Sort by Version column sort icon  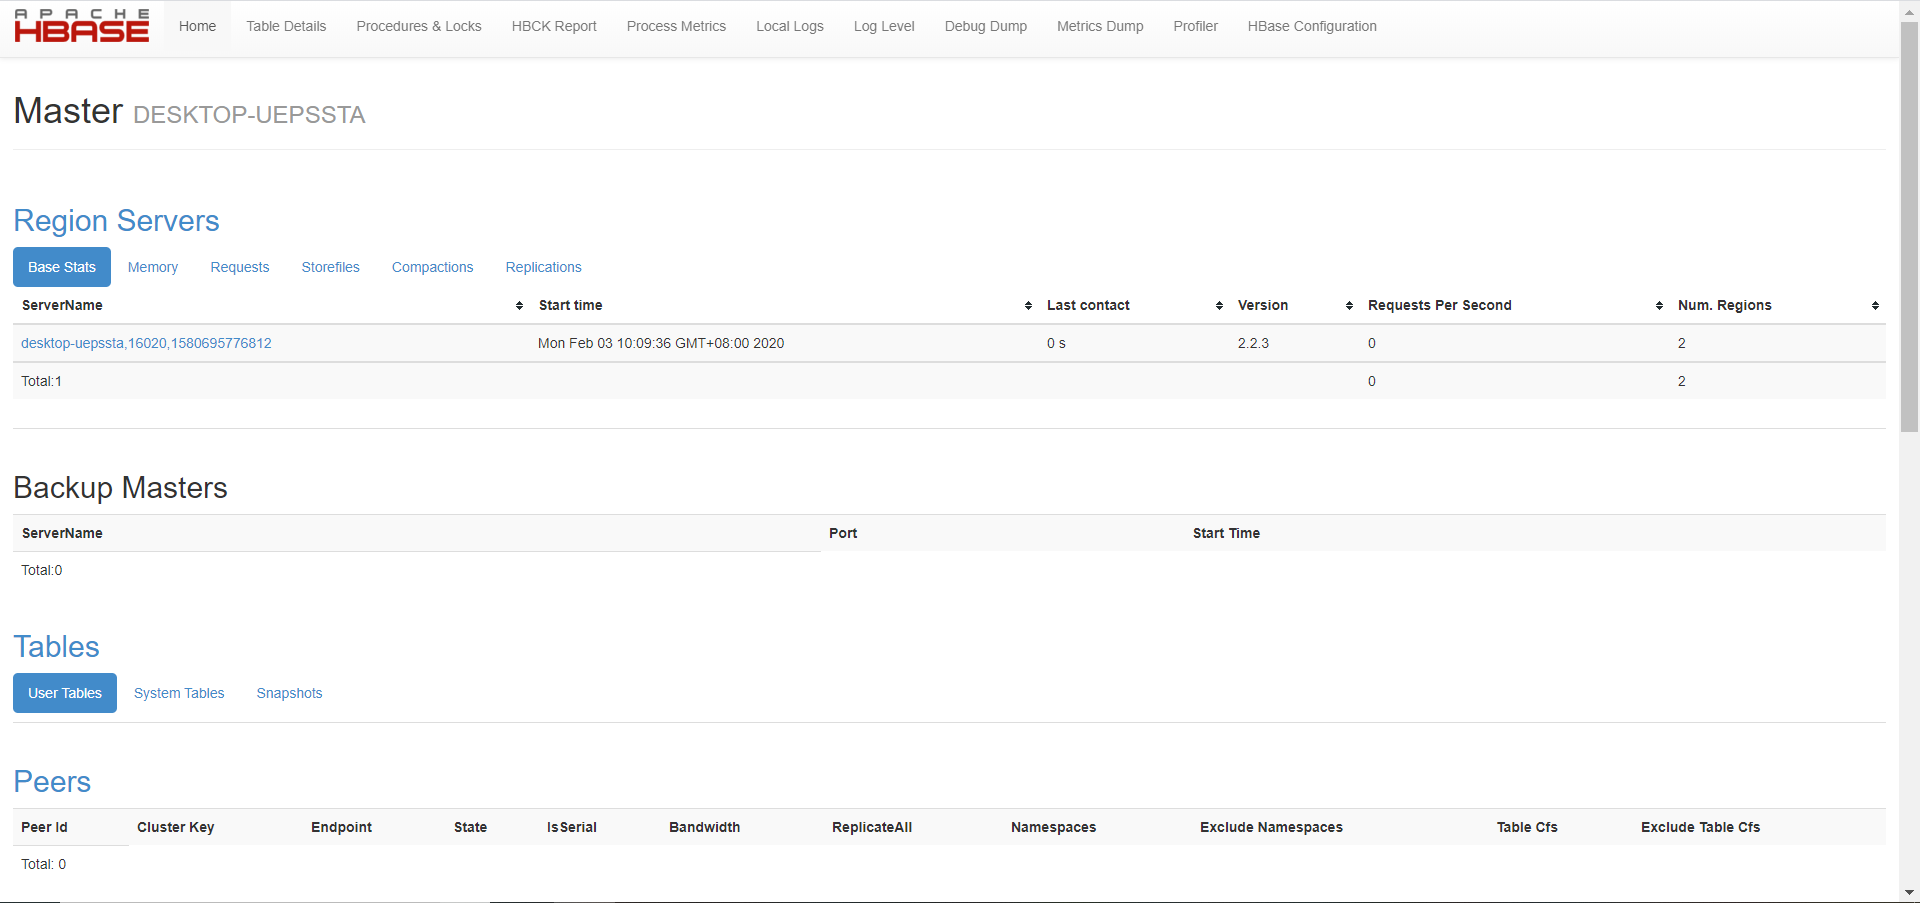click(x=1349, y=306)
